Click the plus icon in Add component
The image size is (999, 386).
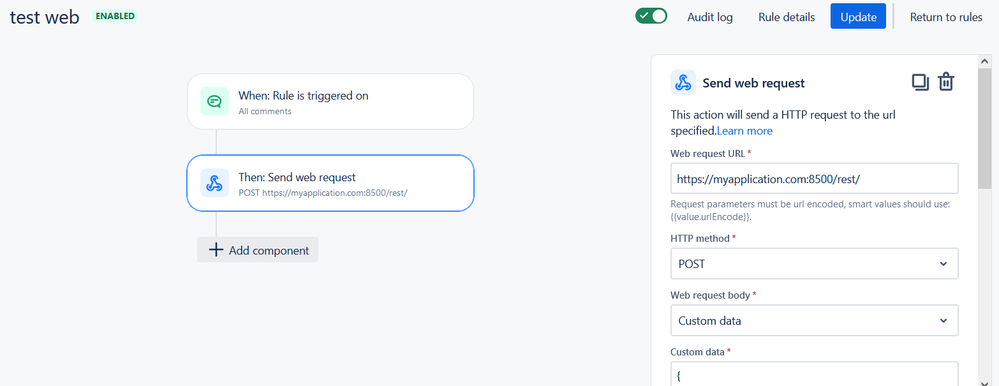click(x=217, y=250)
